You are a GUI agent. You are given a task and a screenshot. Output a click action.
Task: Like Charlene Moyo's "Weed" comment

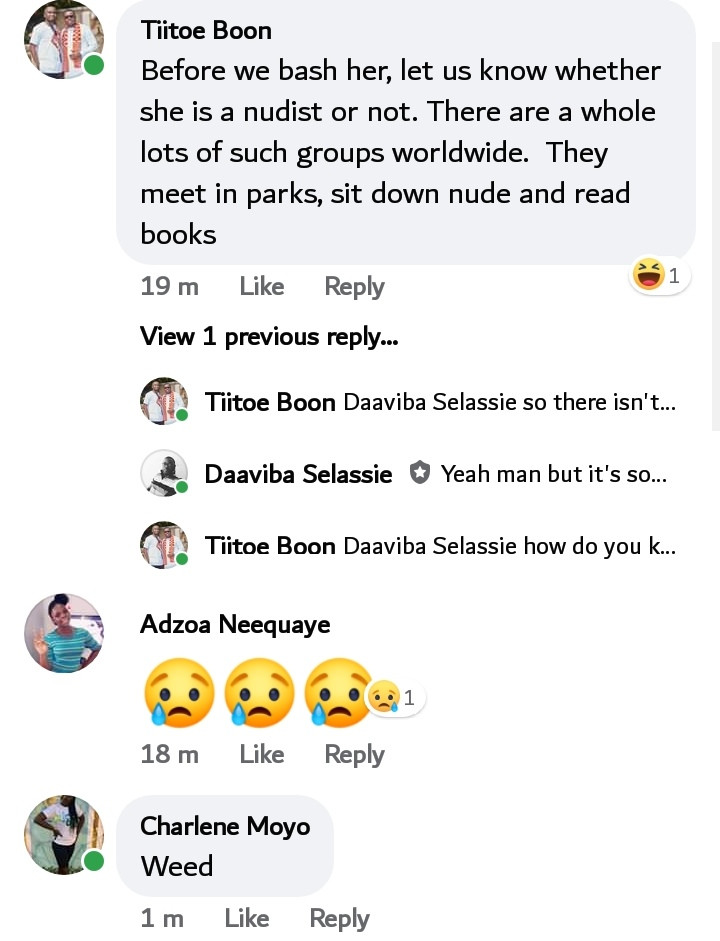pos(247,918)
